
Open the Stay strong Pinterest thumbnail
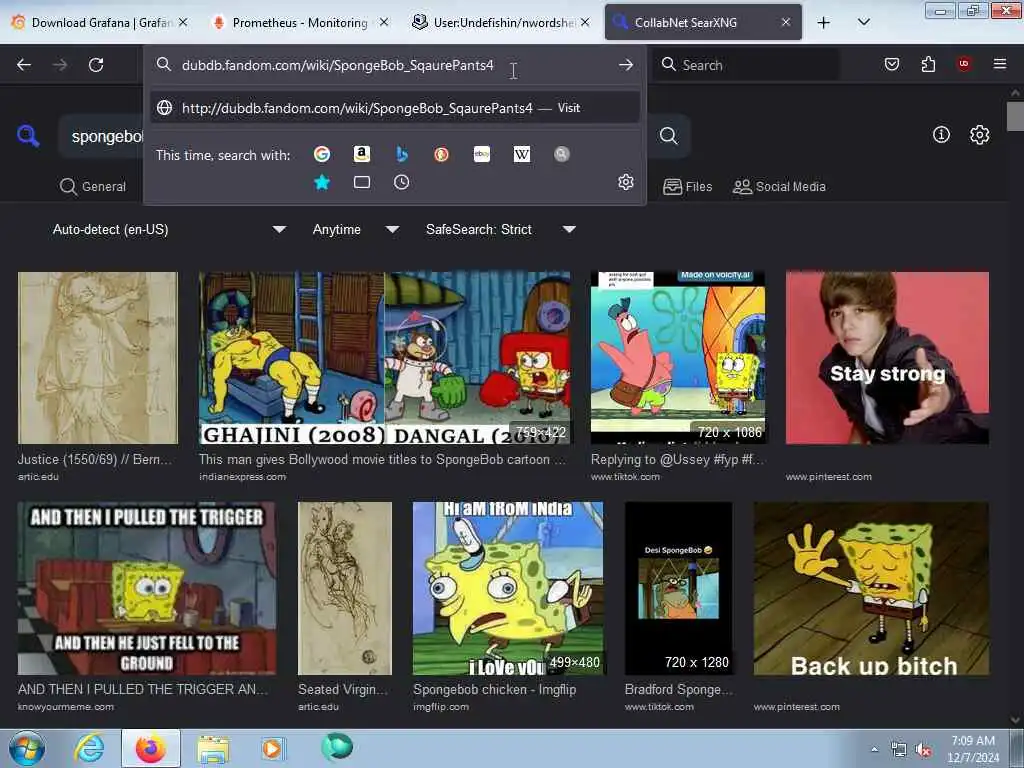pyautogui.click(x=888, y=358)
